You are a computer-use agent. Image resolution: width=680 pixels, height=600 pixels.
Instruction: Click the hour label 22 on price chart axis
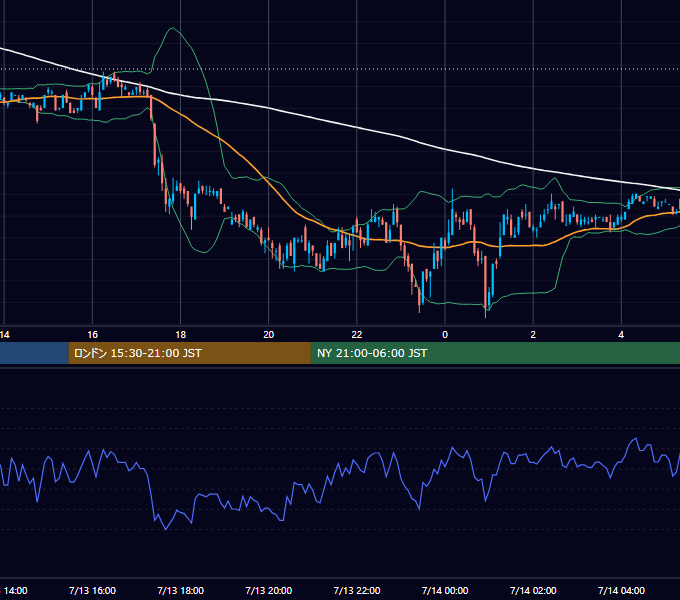coord(356,335)
